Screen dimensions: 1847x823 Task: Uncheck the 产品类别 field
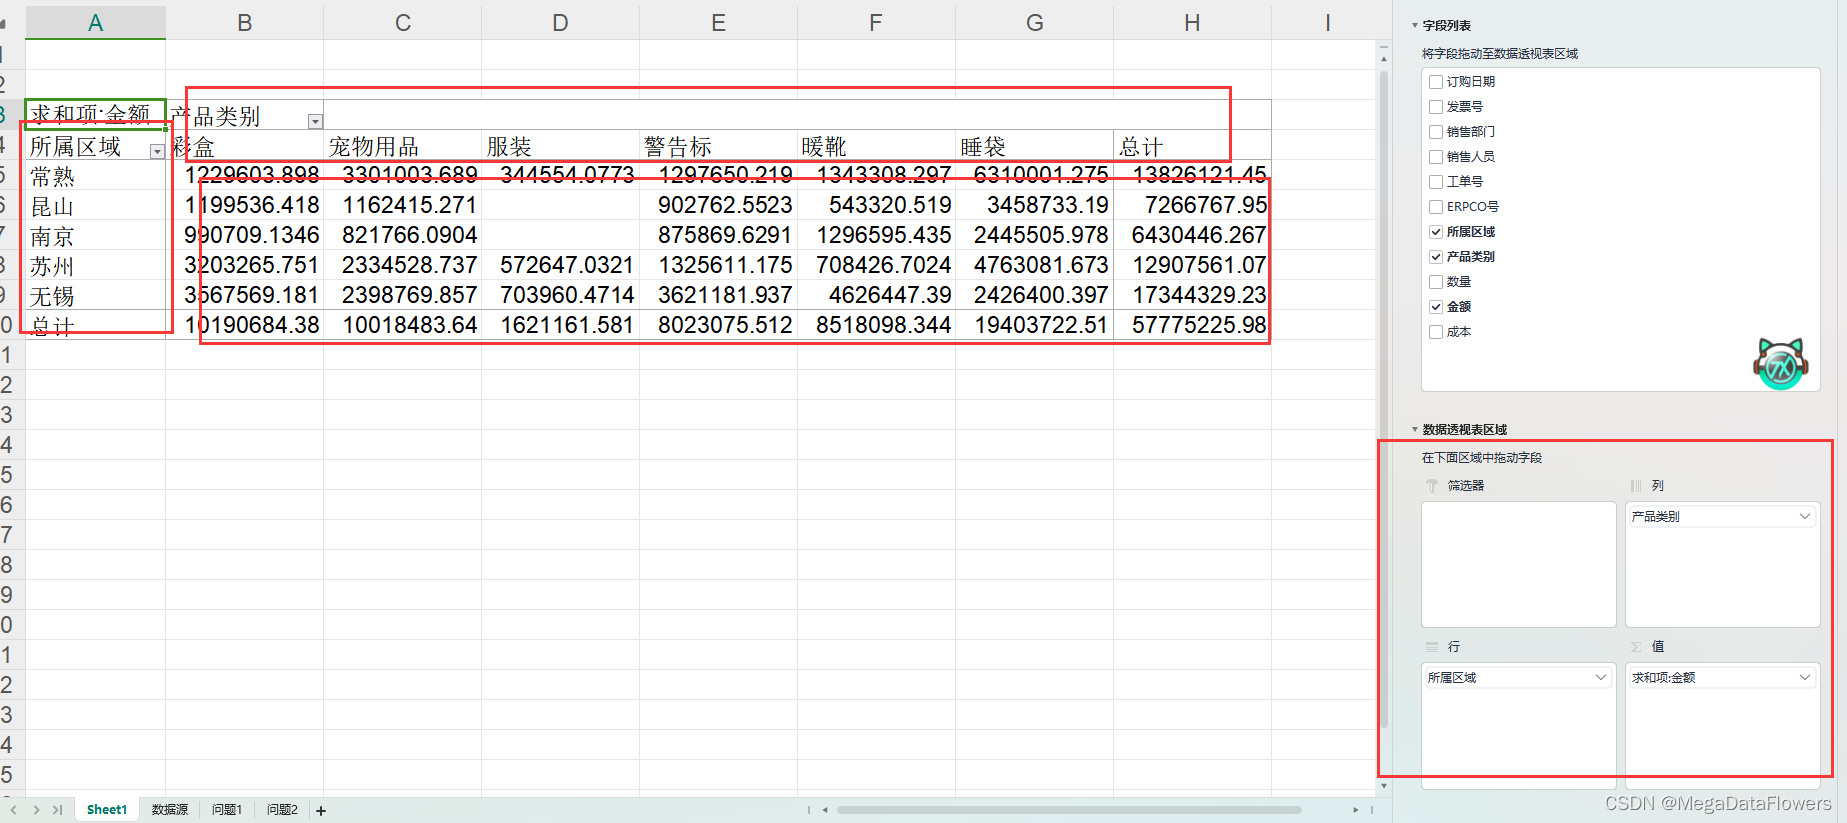pos(1436,257)
